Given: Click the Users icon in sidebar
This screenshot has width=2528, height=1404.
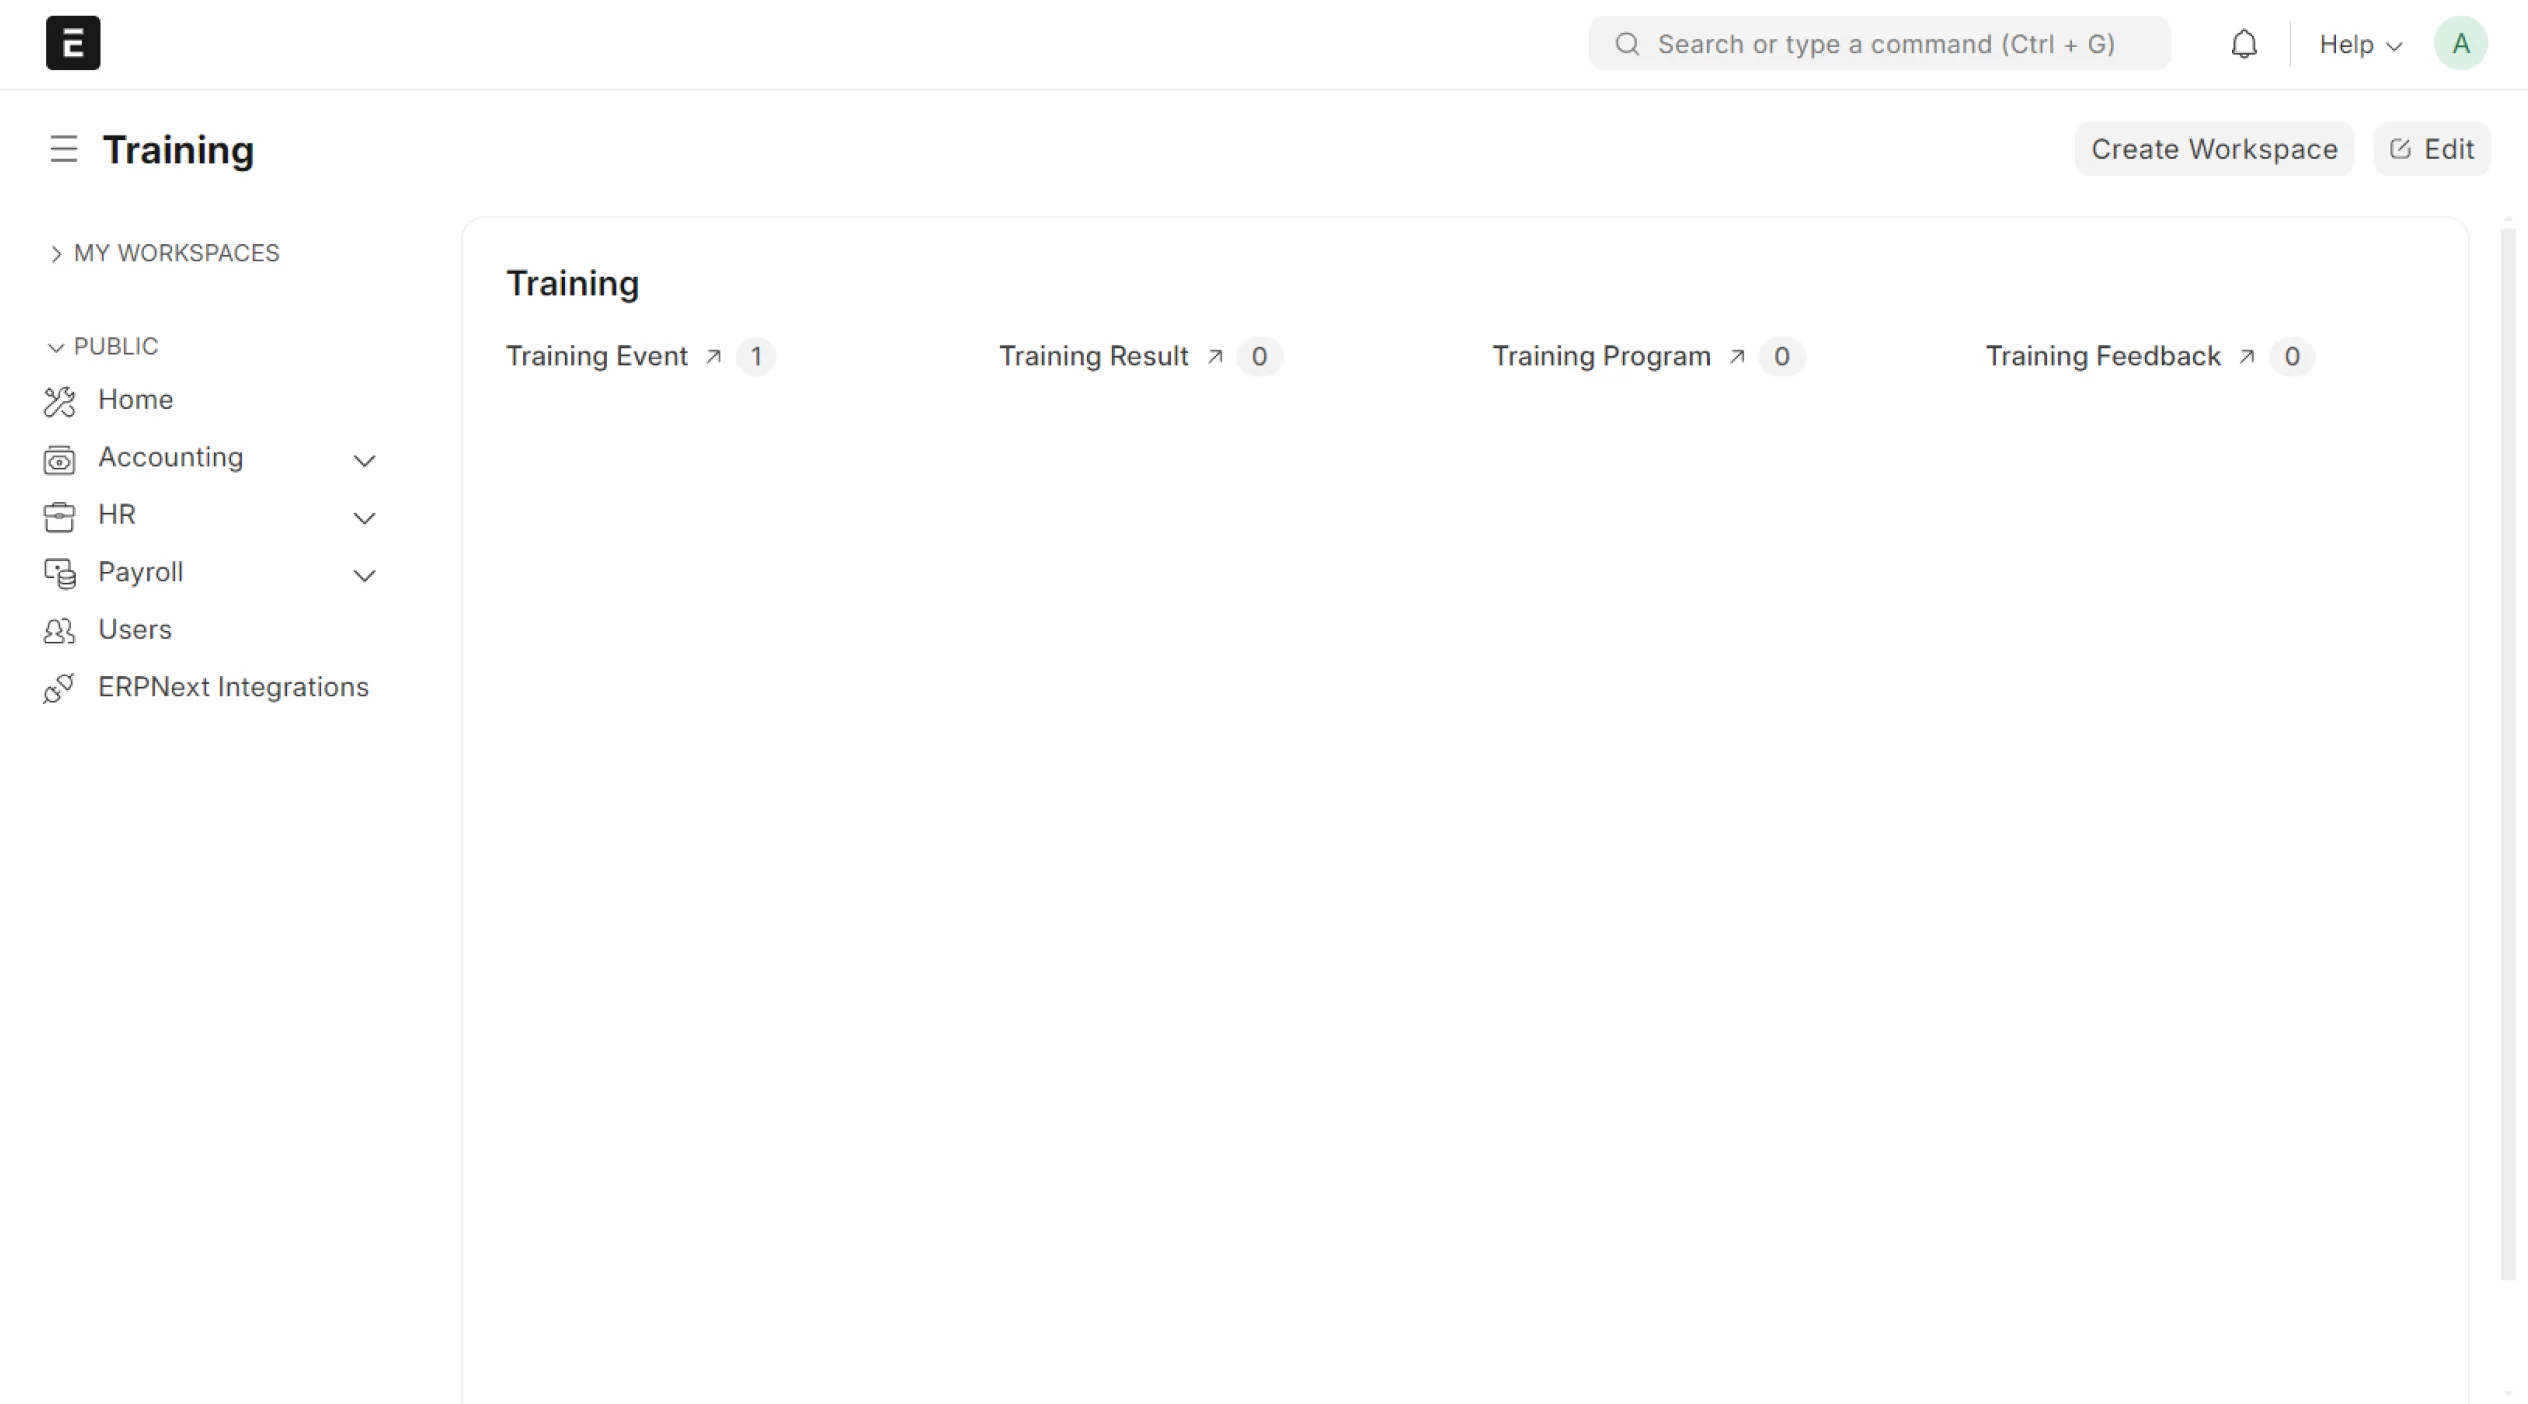Looking at the screenshot, I should coord(59,630).
